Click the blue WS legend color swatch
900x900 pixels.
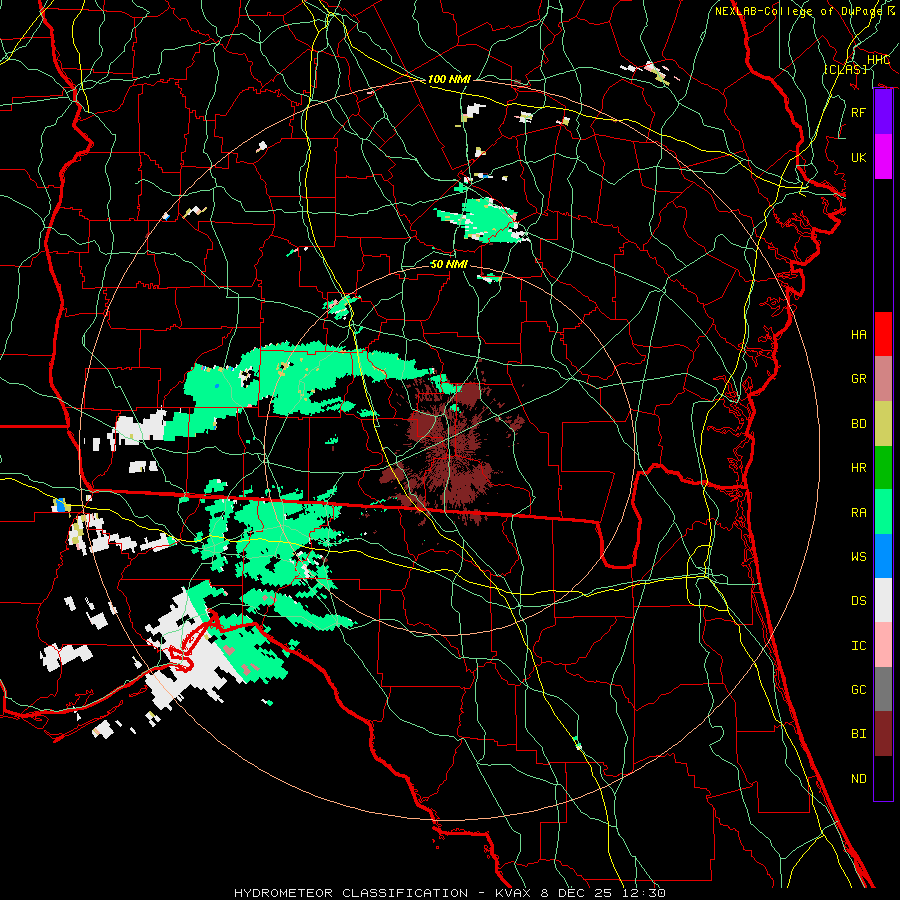(883, 556)
